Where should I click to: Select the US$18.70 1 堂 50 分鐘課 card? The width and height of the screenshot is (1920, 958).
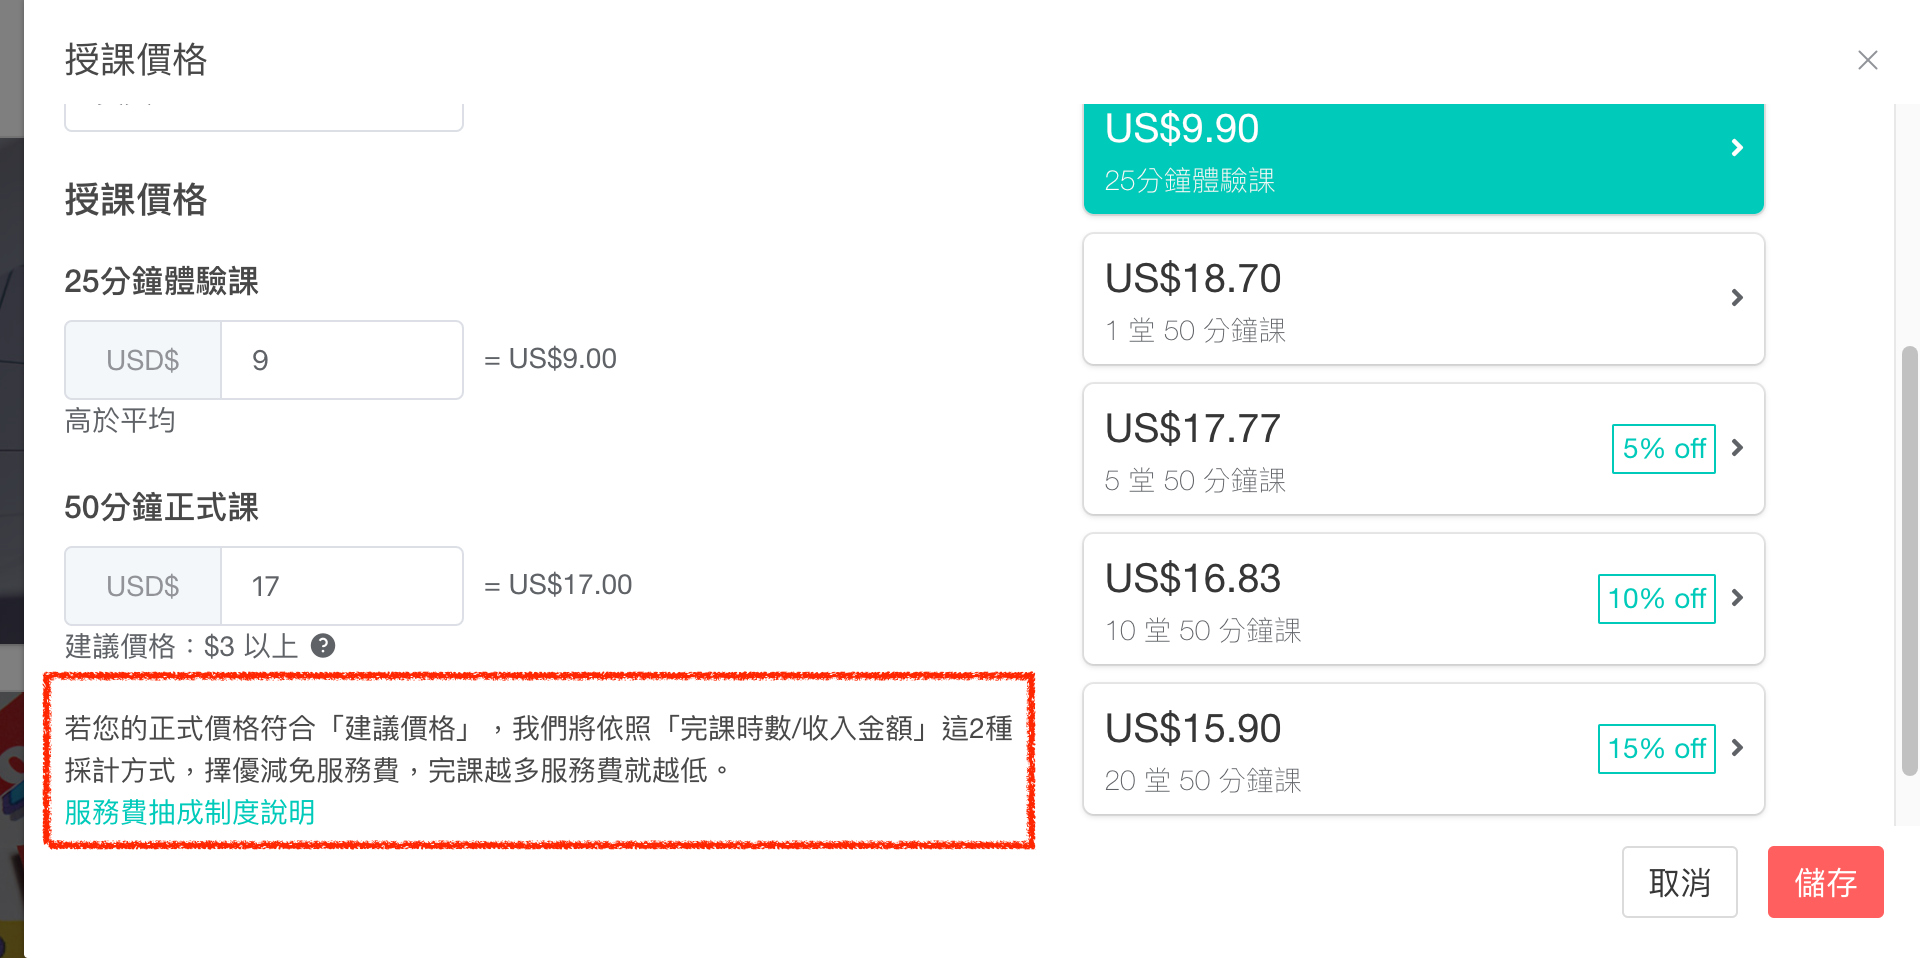point(1400,299)
